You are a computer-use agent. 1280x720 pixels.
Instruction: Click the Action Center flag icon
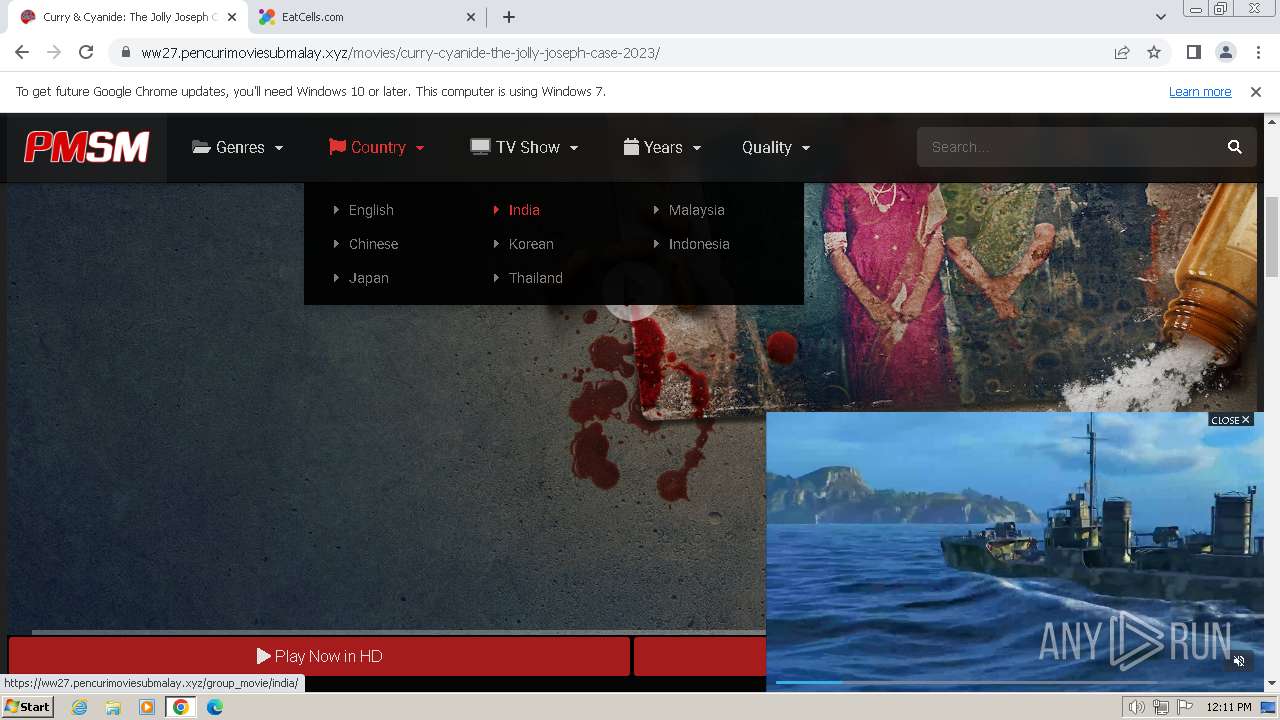pyautogui.click(x=1185, y=707)
